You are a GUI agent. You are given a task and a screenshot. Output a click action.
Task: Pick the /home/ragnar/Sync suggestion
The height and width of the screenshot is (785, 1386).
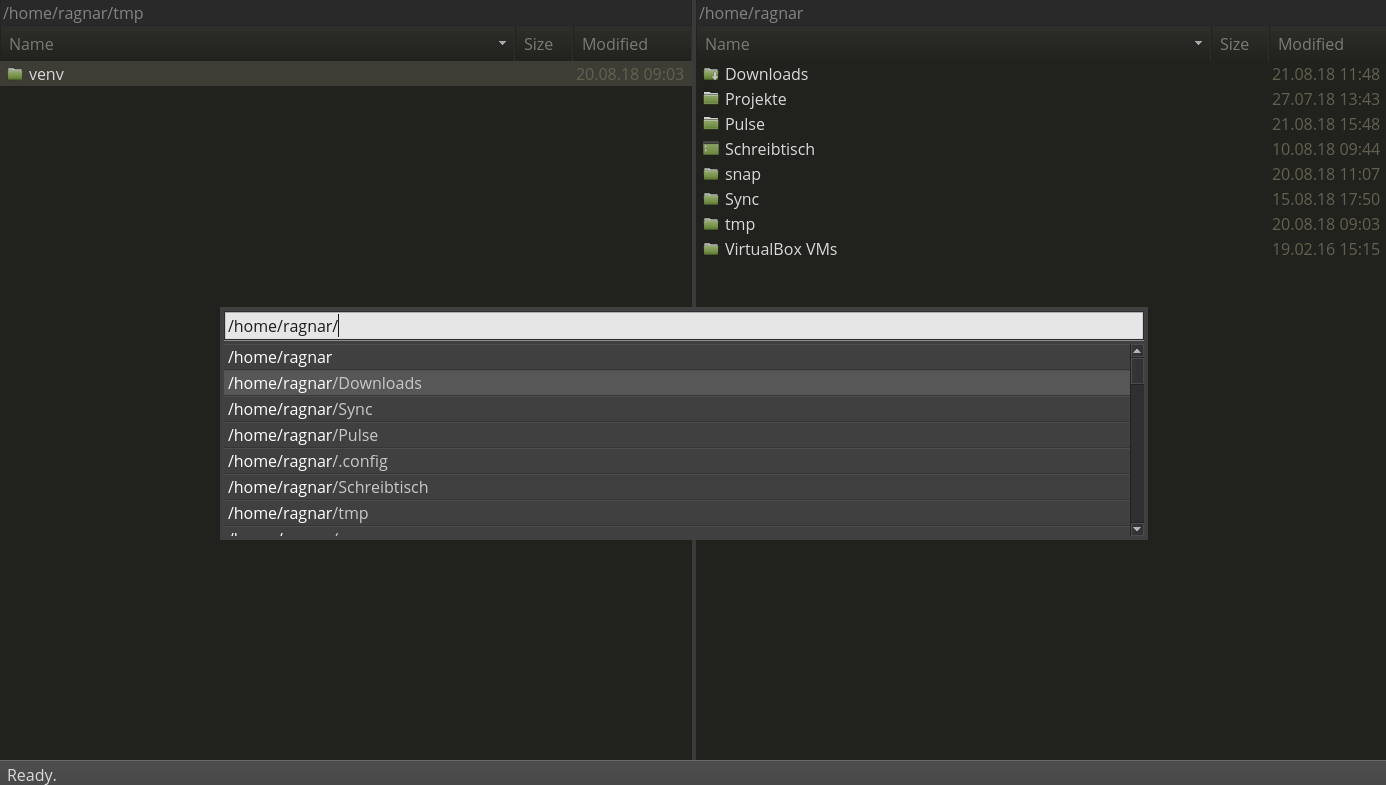click(x=300, y=409)
